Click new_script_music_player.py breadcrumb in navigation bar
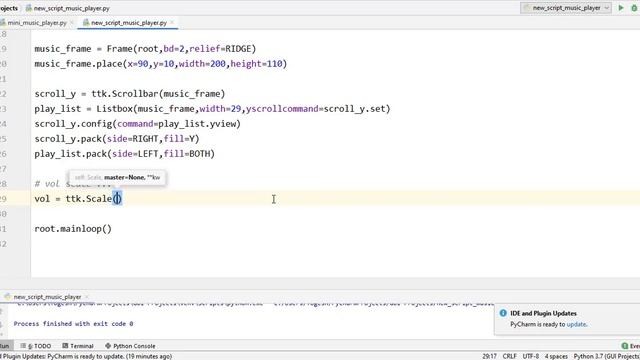The height and width of the screenshot is (360, 640). tap(68, 8)
